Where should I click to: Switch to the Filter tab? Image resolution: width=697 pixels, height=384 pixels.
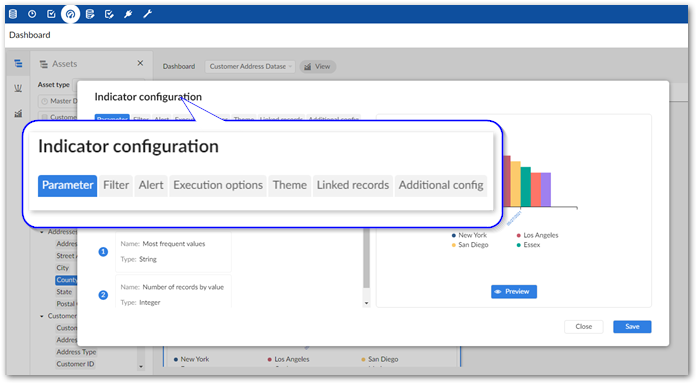pos(116,185)
